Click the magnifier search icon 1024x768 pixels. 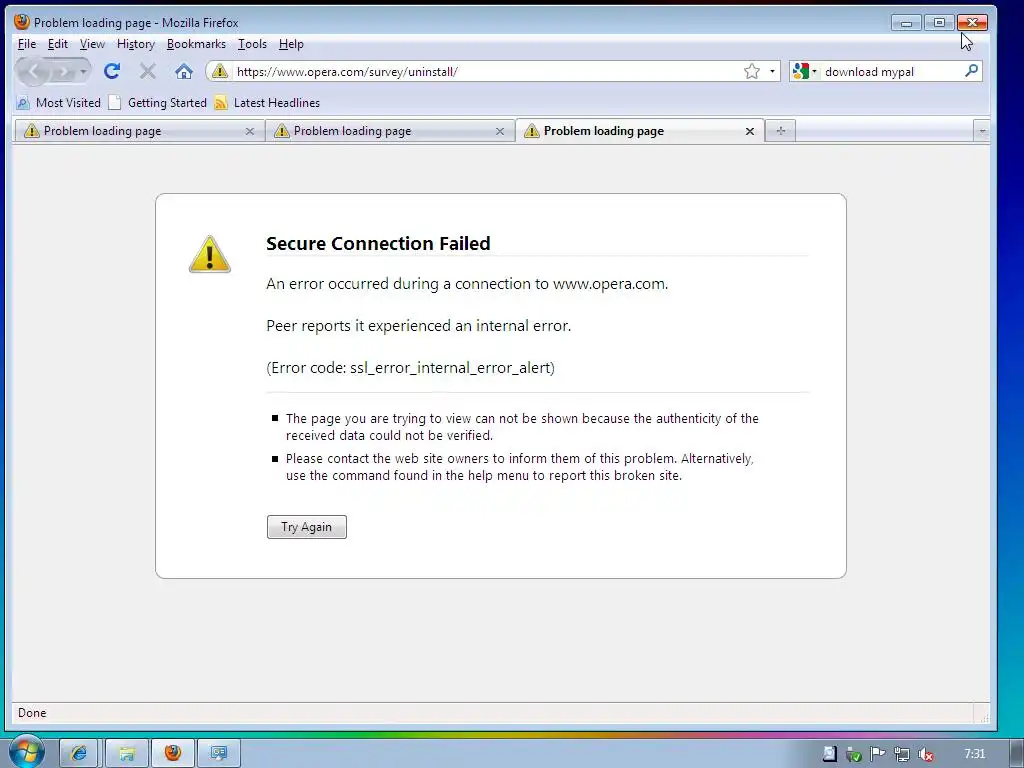(971, 71)
